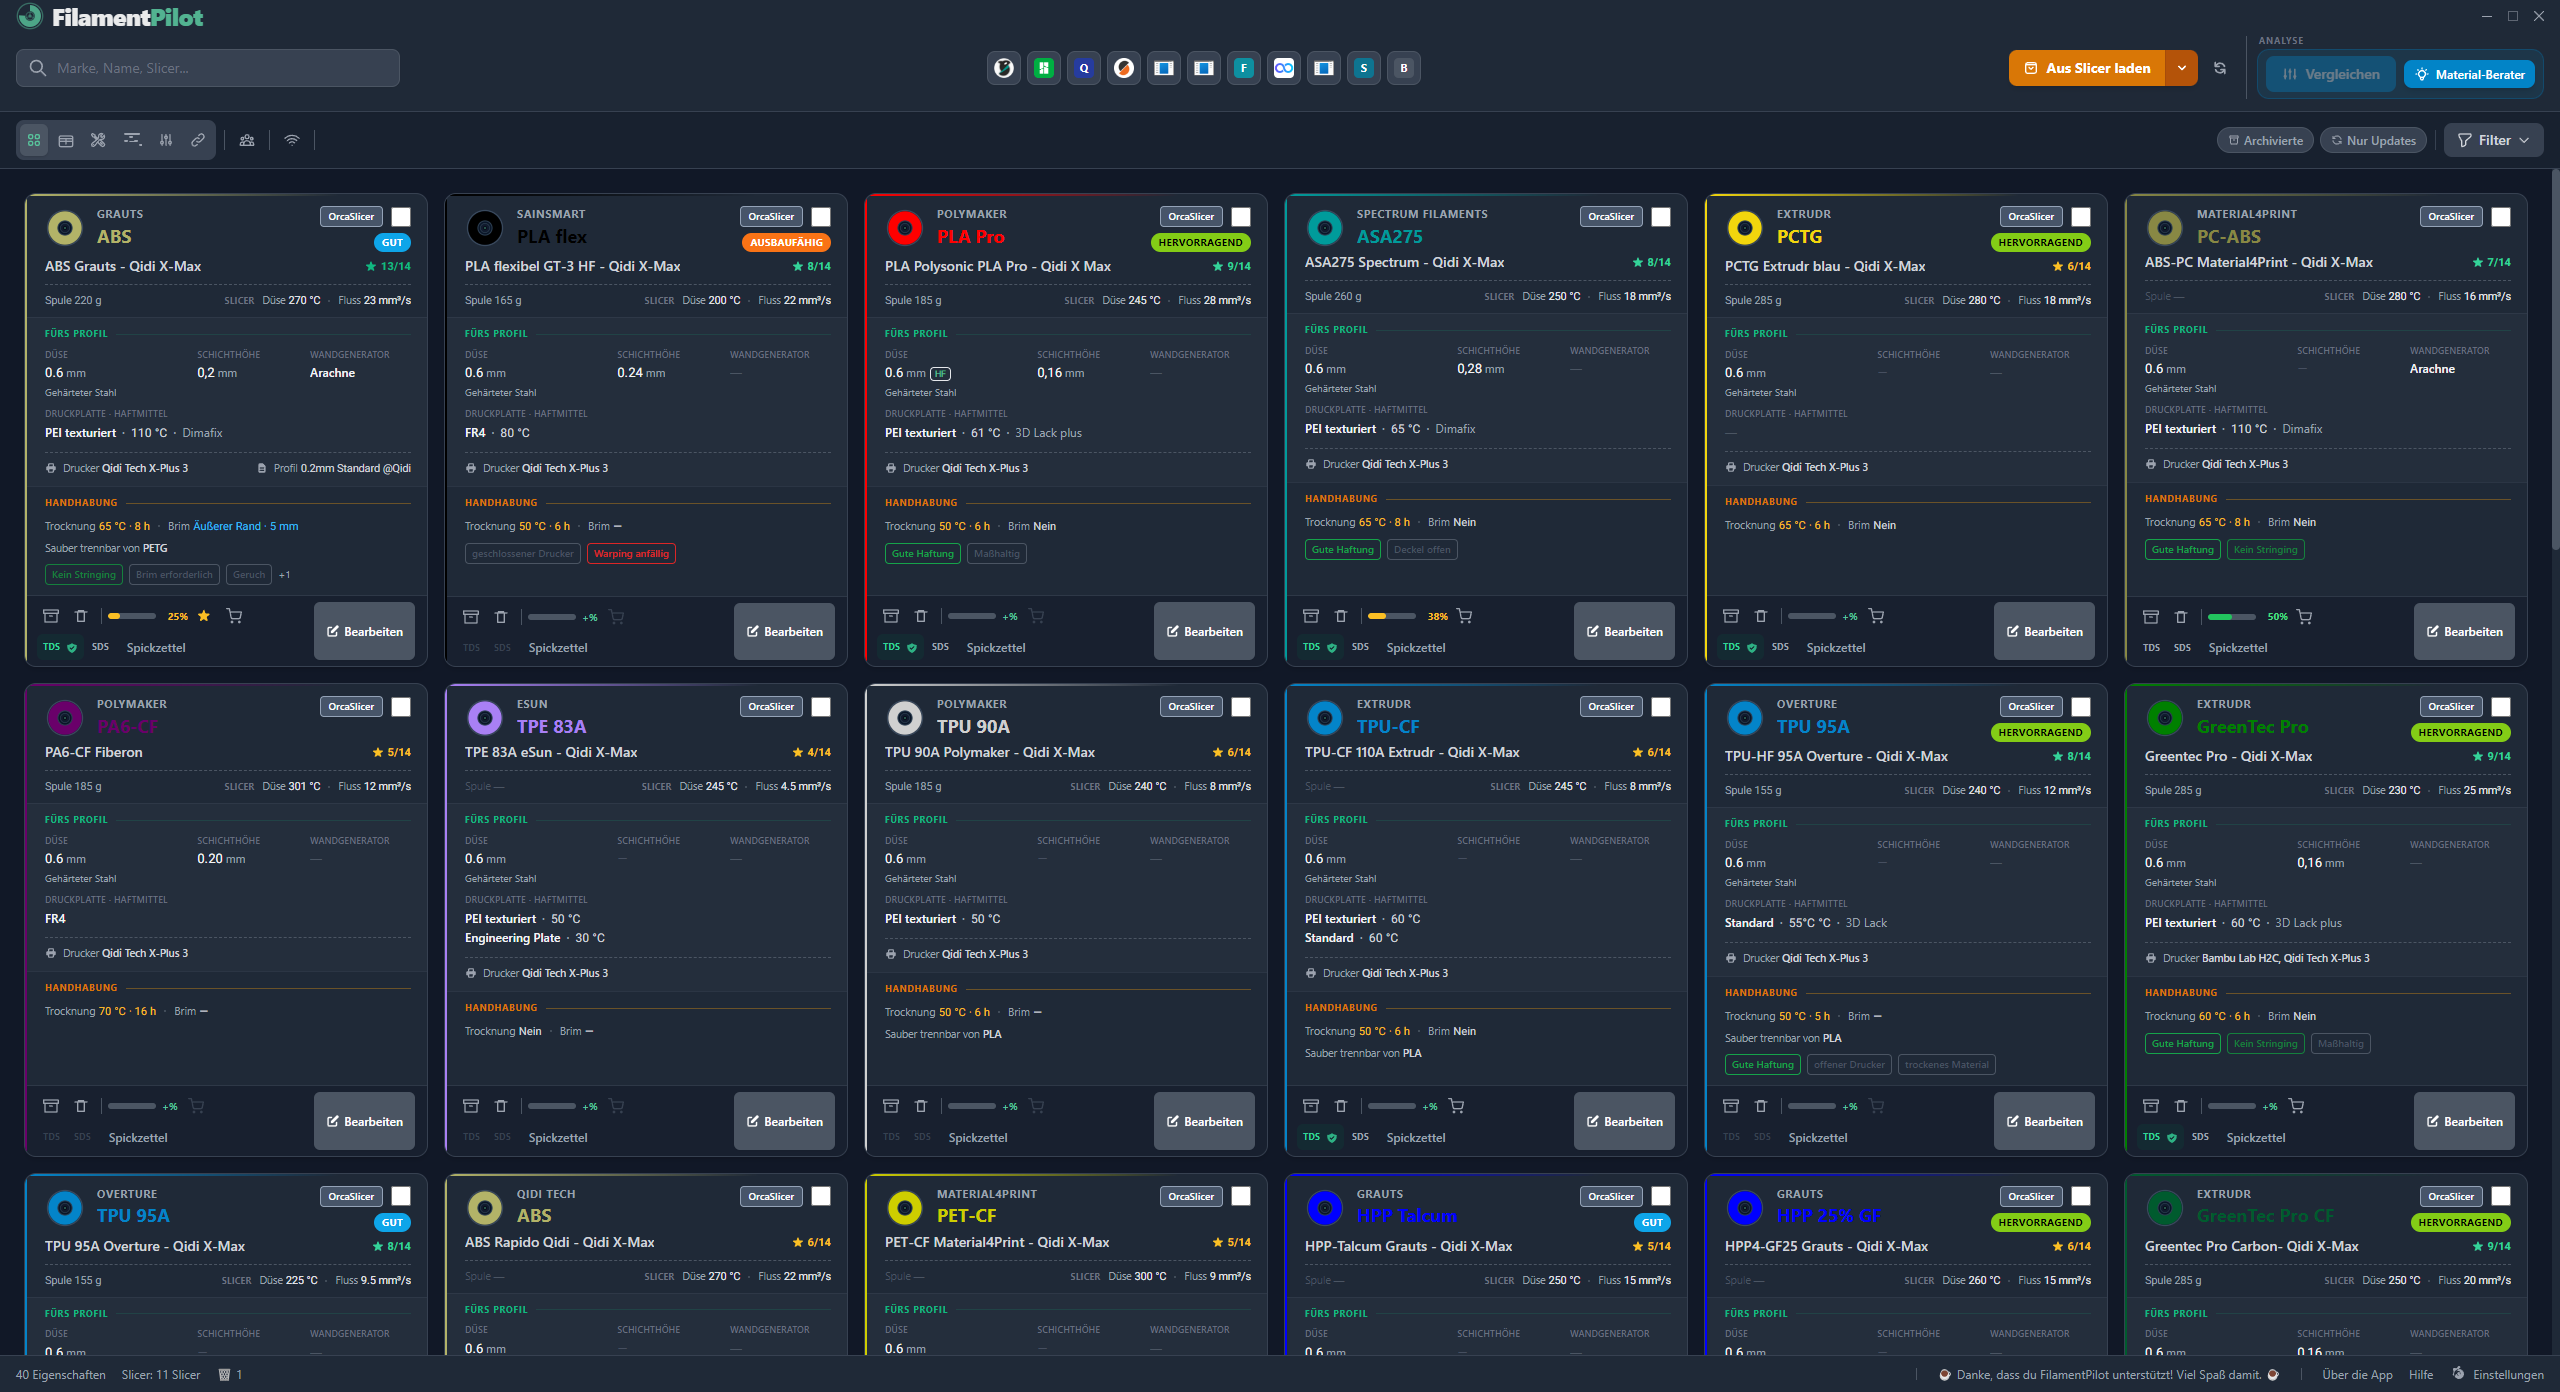The height and width of the screenshot is (1392, 2560).
Task: Click the chain link icon in the toolbar
Action: pos(198,140)
